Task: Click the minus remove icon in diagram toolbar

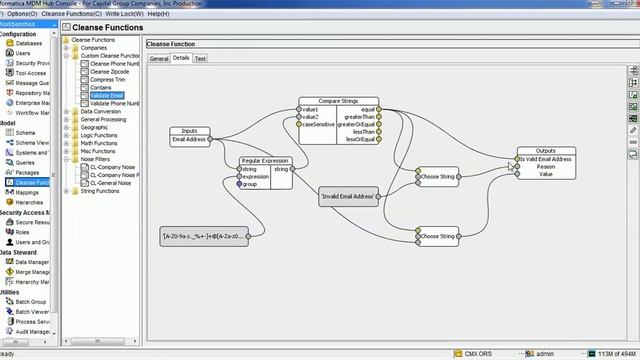Action: (633, 142)
